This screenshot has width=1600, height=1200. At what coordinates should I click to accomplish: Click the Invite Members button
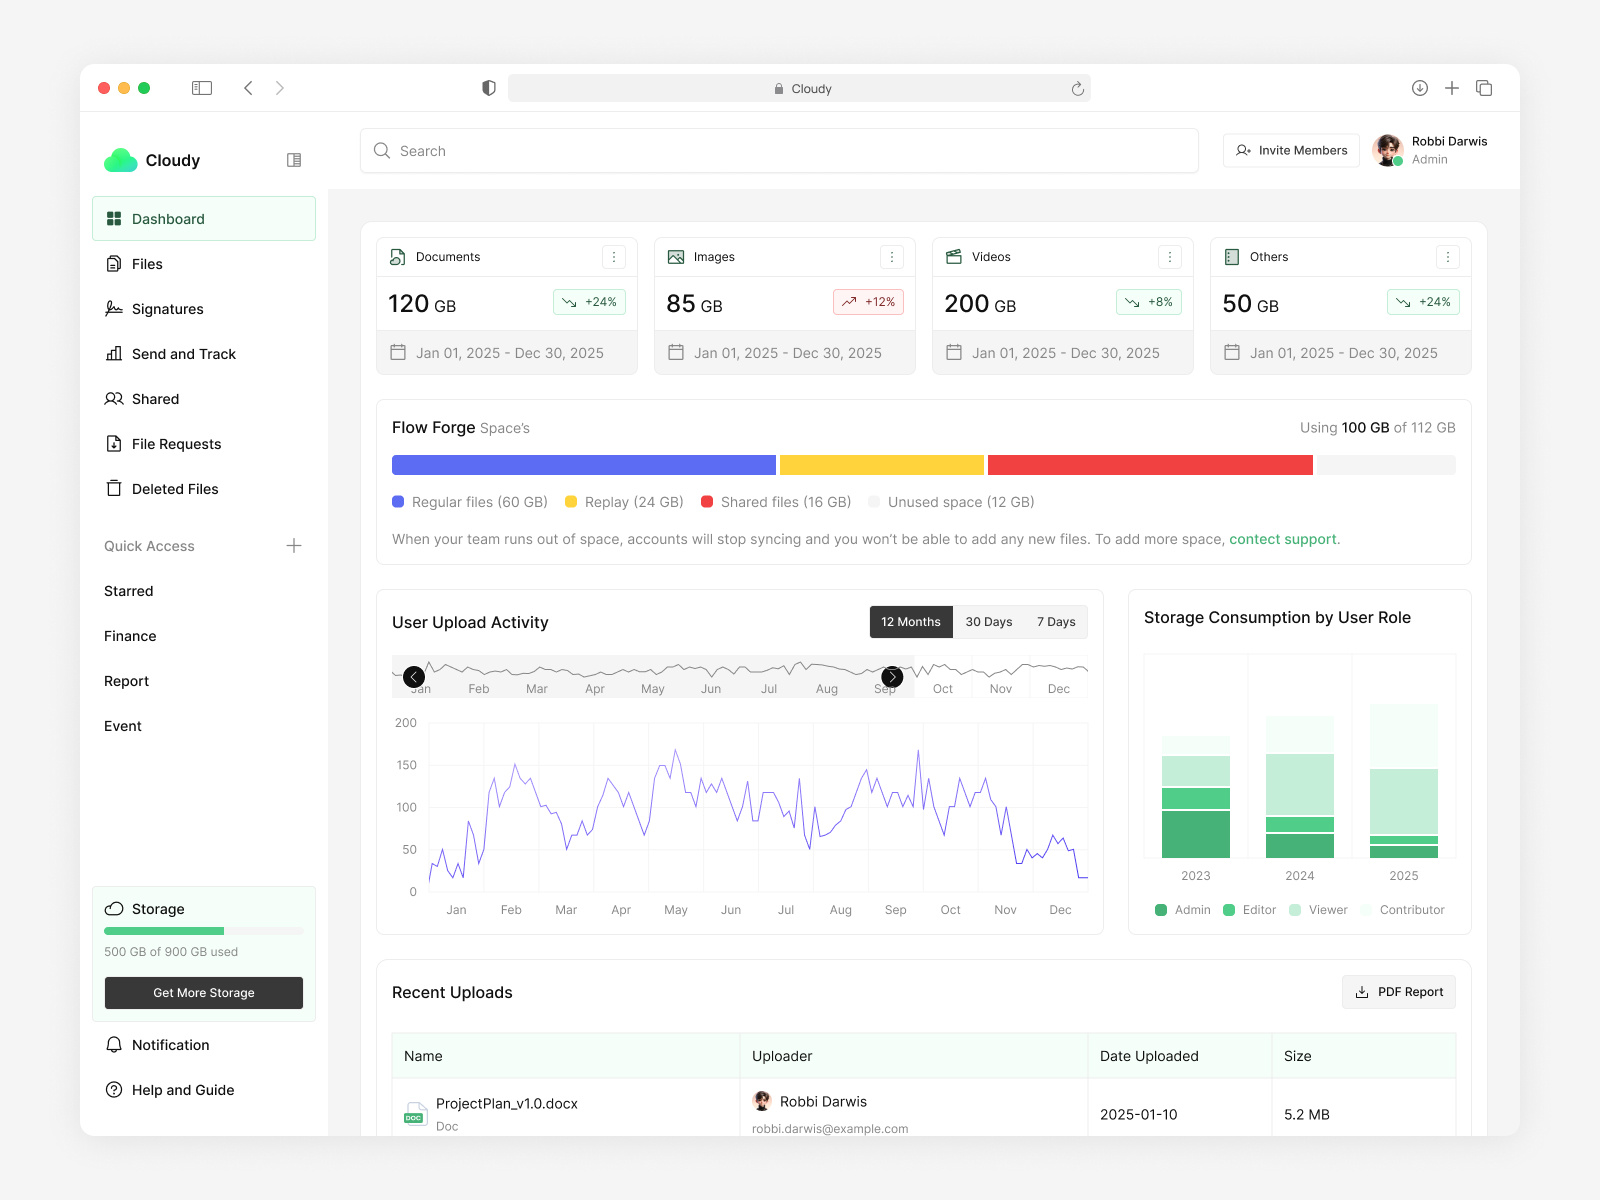[1291, 150]
